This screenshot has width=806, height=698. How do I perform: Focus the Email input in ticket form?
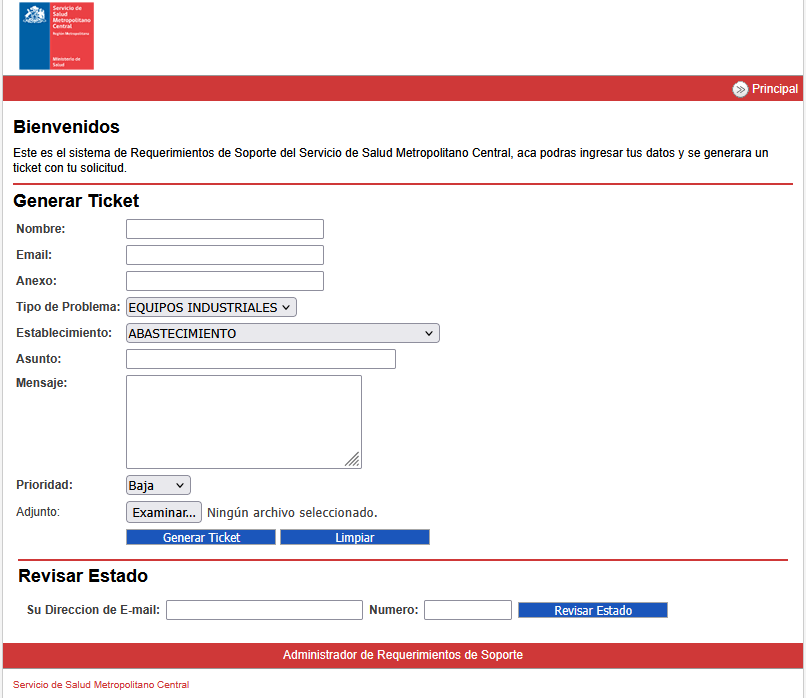click(224, 255)
